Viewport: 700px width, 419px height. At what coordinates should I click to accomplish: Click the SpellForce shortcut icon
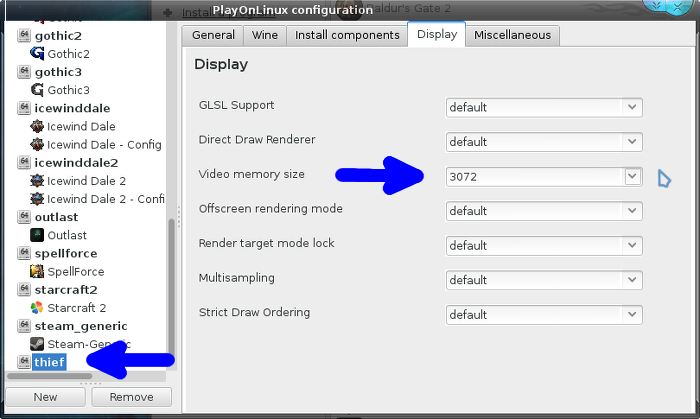[x=37, y=271]
